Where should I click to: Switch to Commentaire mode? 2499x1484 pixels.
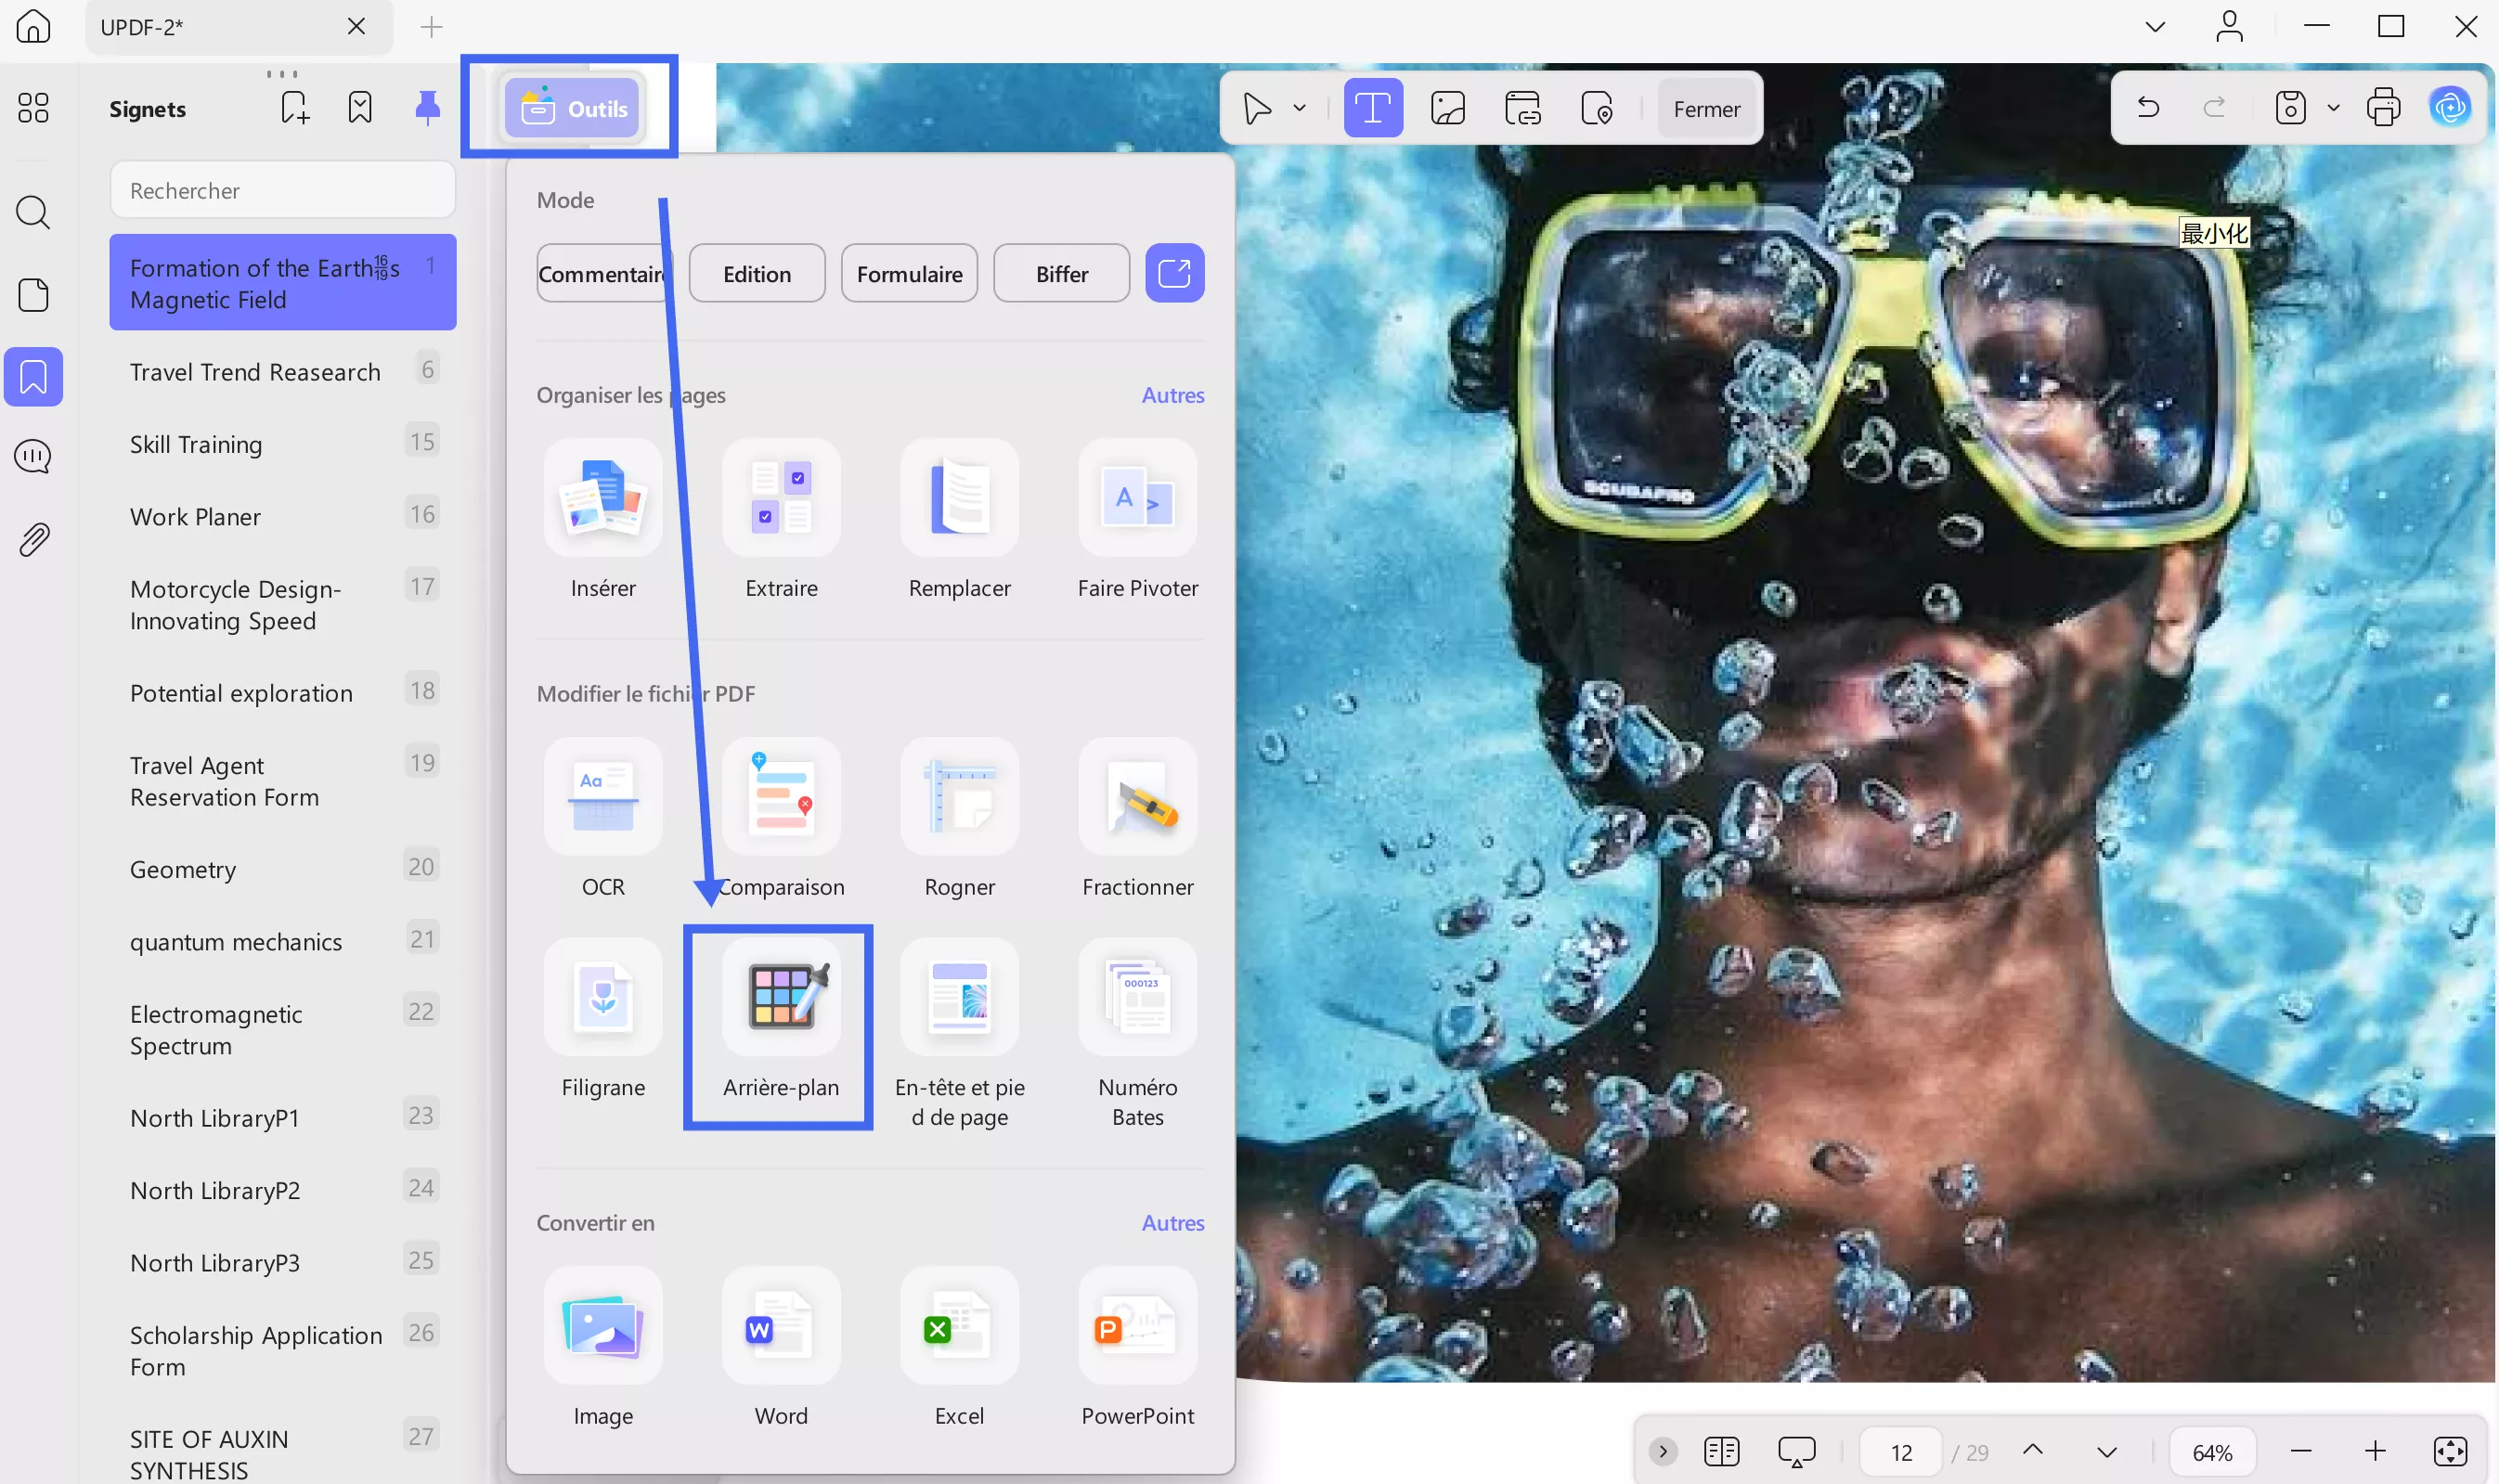click(603, 273)
